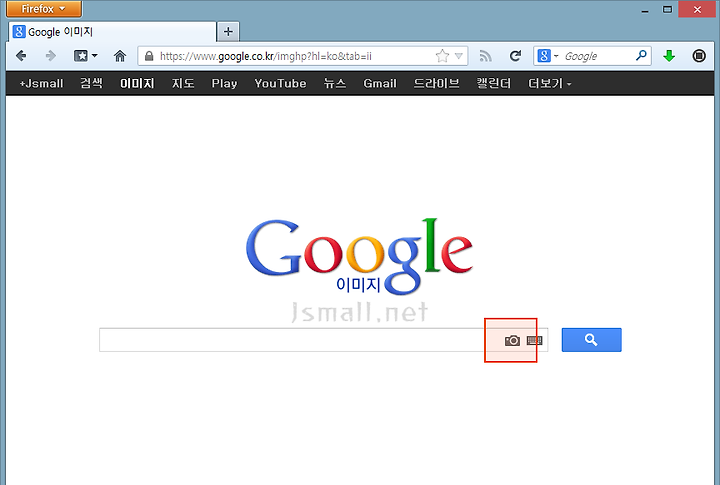Open the search engine selector dropdown
Viewport: 720px width, 485px height.
pyautogui.click(x=548, y=56)
